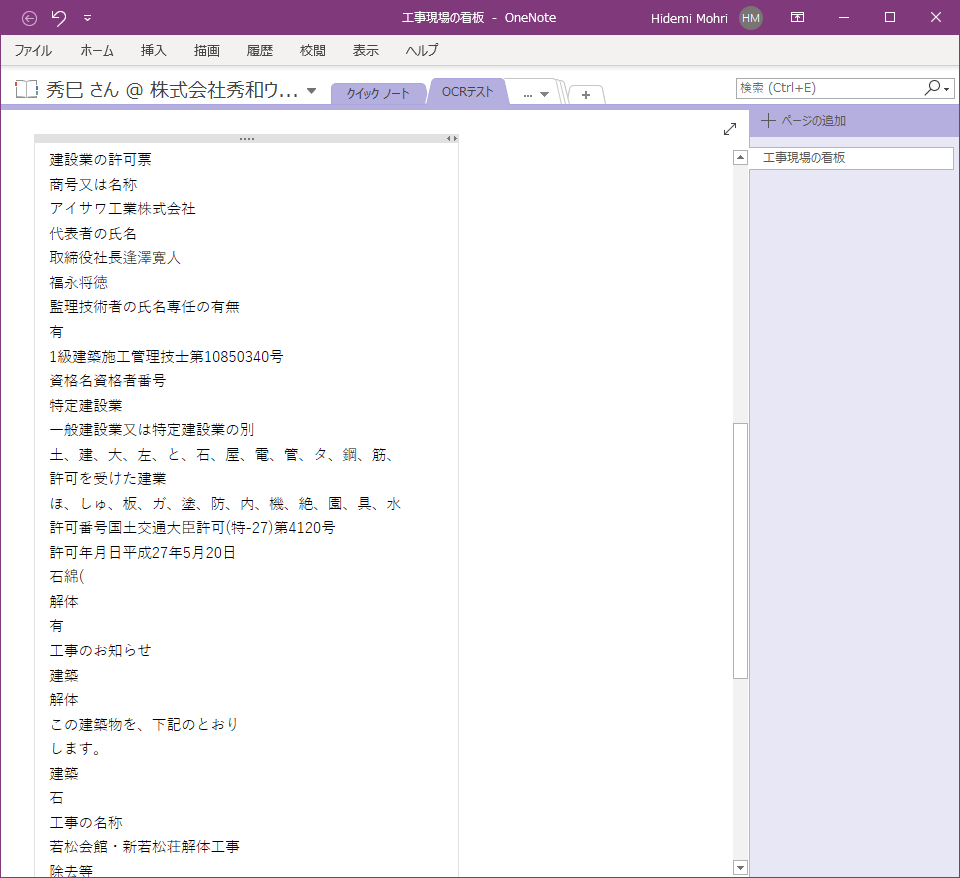Expand the notebook list dropdown arrow

click(312, 91)
